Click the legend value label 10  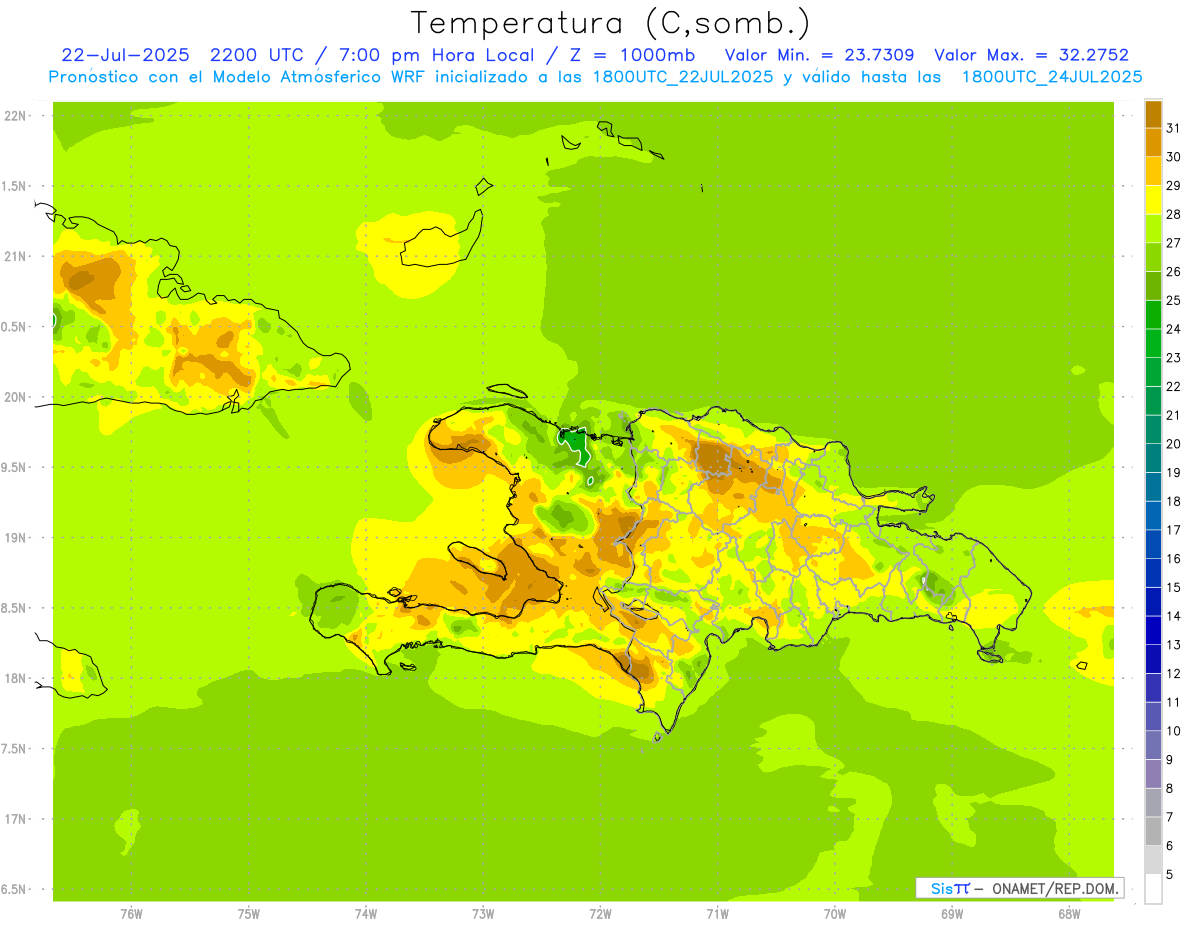point(1174,731)
